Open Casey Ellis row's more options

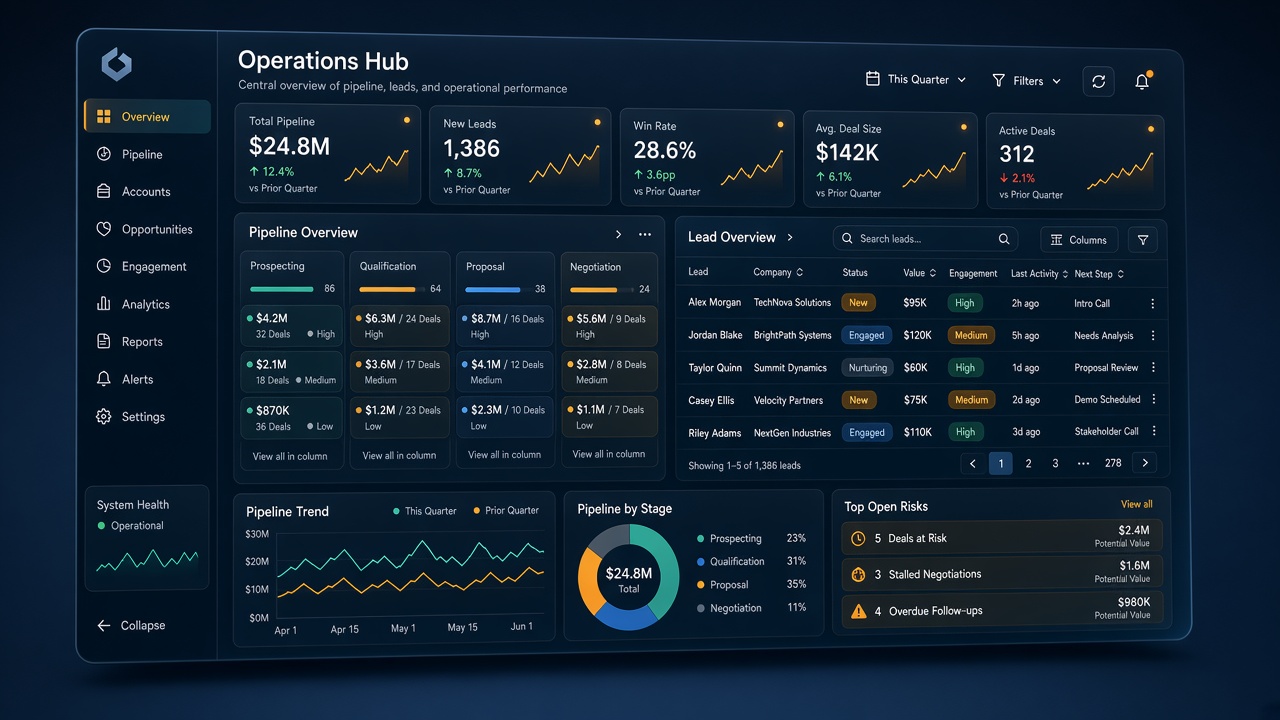pos(1153,399)
